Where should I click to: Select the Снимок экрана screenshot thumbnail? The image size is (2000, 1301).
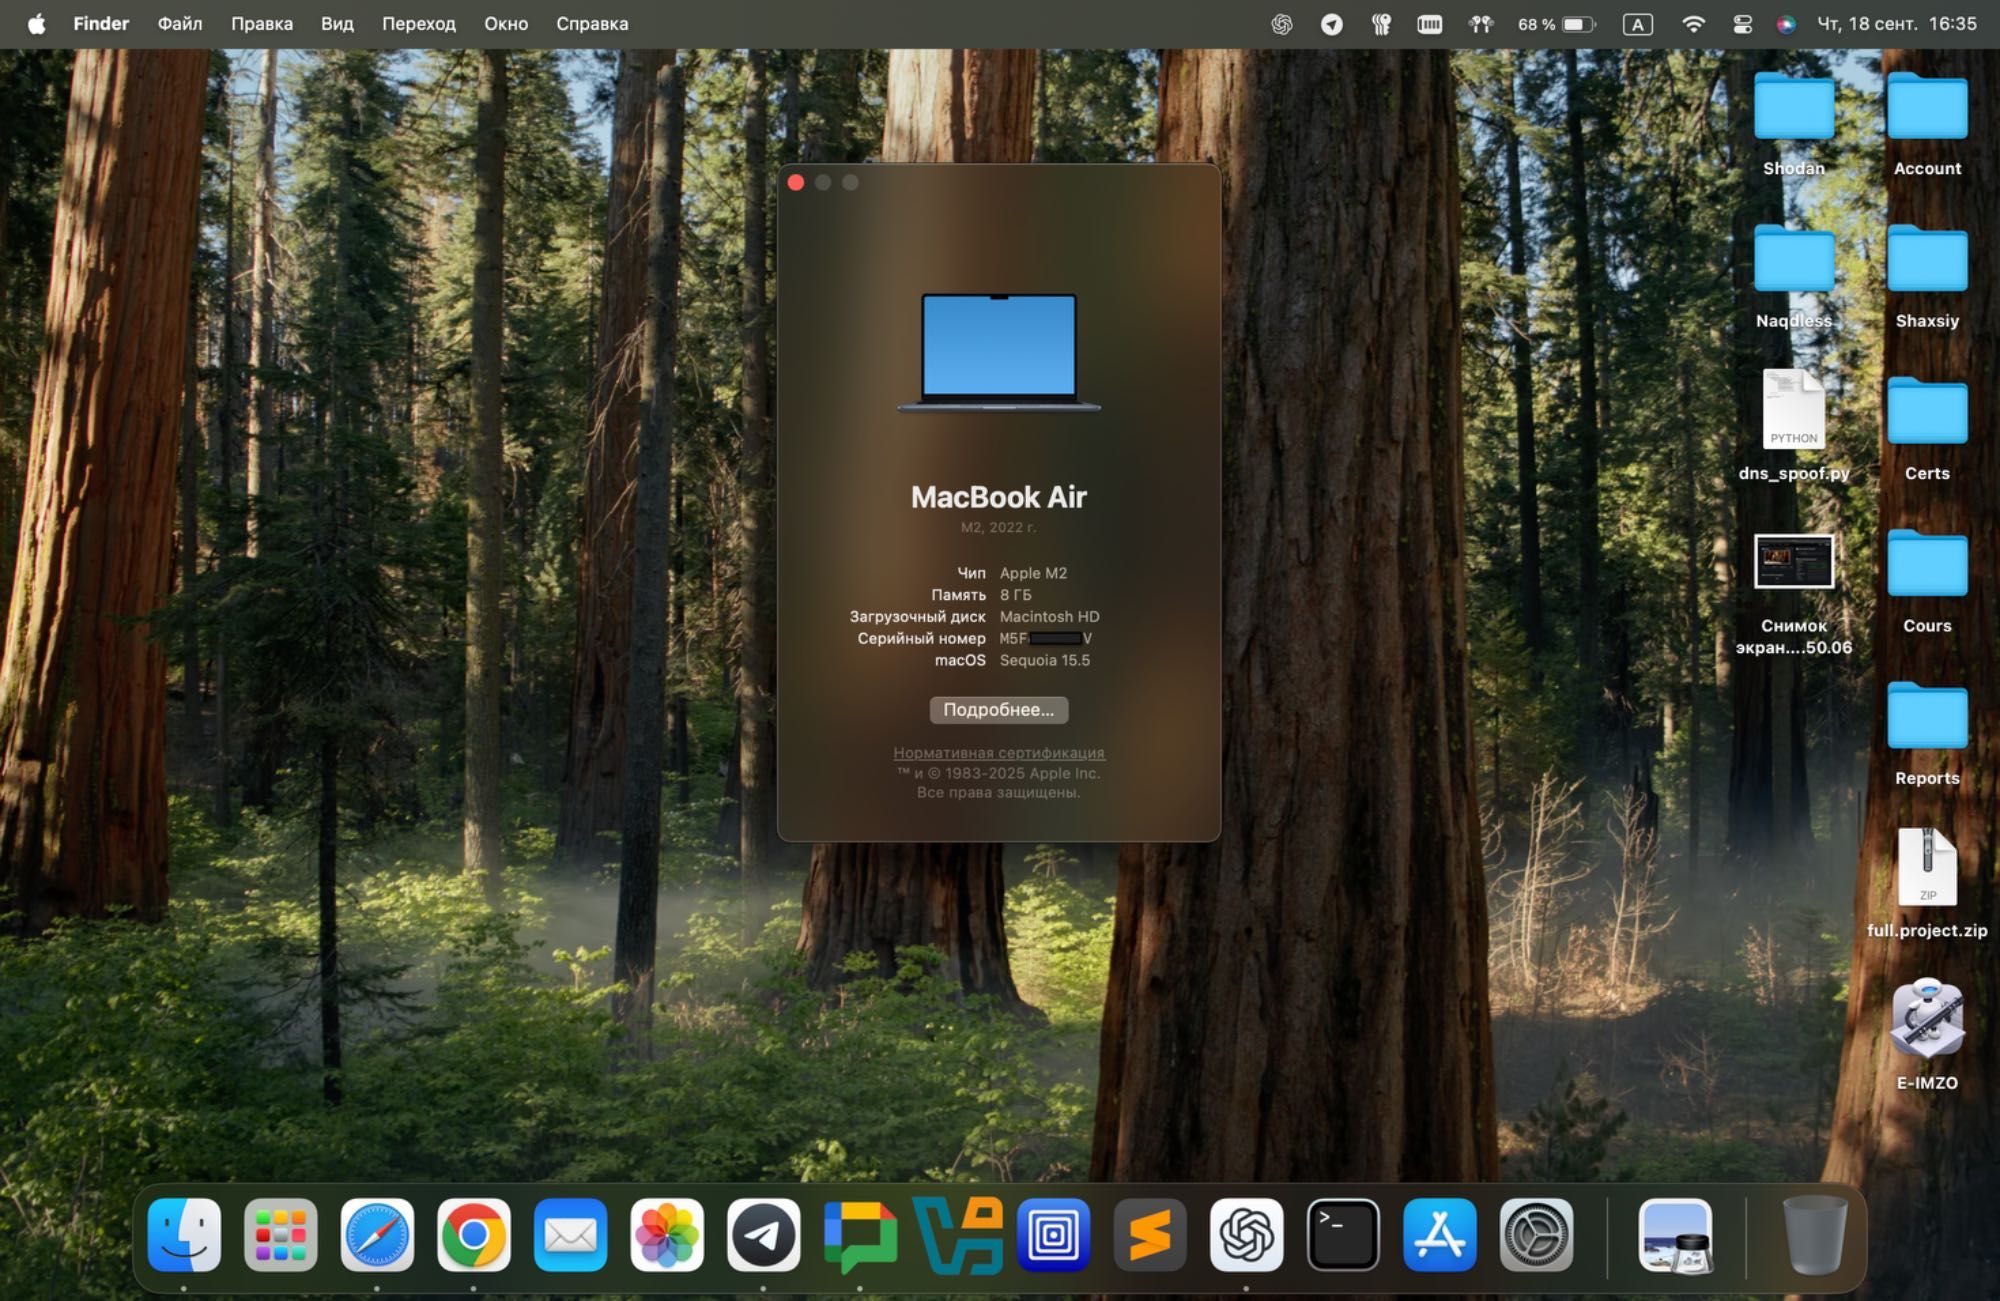pyautogui.click(x=1794, y=561)
